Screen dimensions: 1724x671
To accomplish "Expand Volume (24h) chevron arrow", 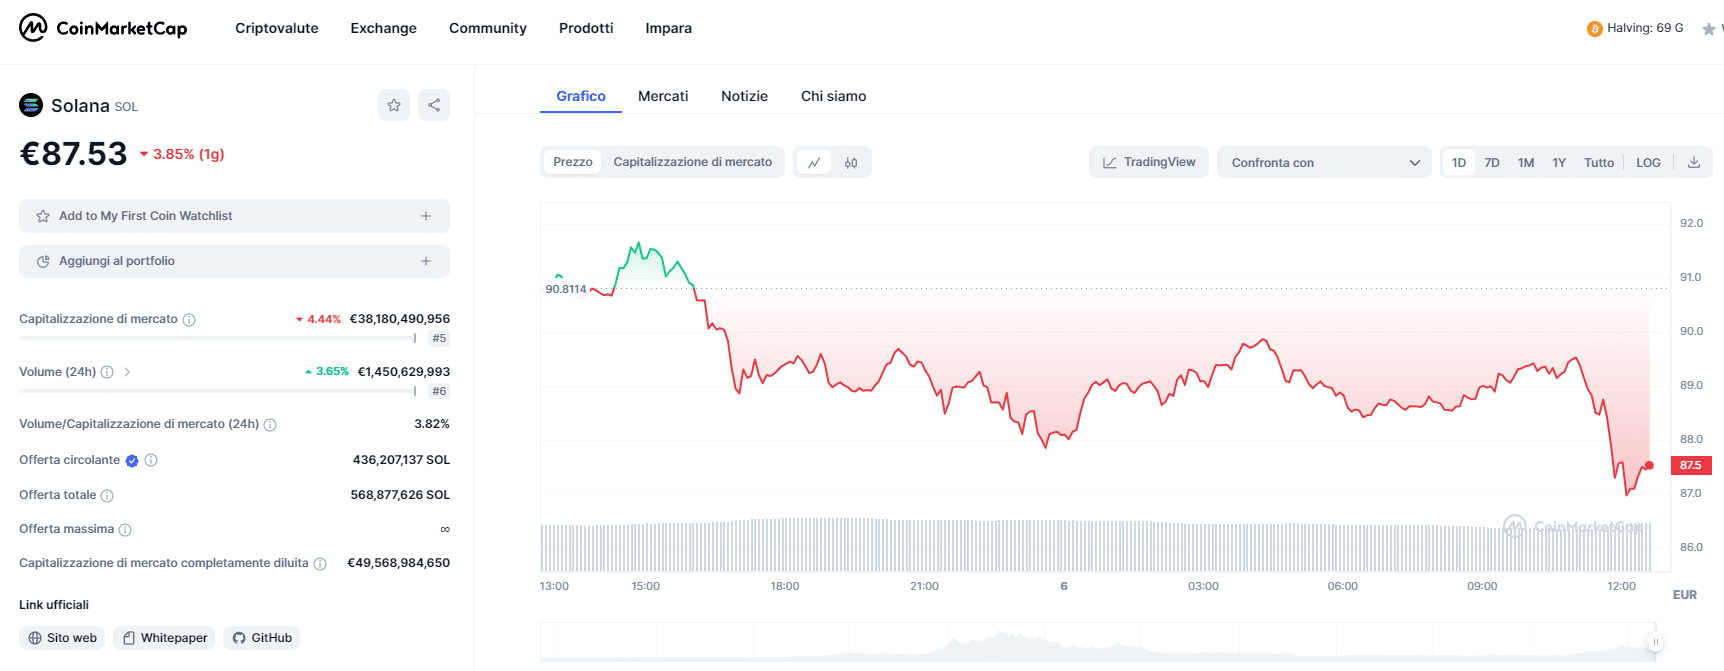I will [127, 372].
